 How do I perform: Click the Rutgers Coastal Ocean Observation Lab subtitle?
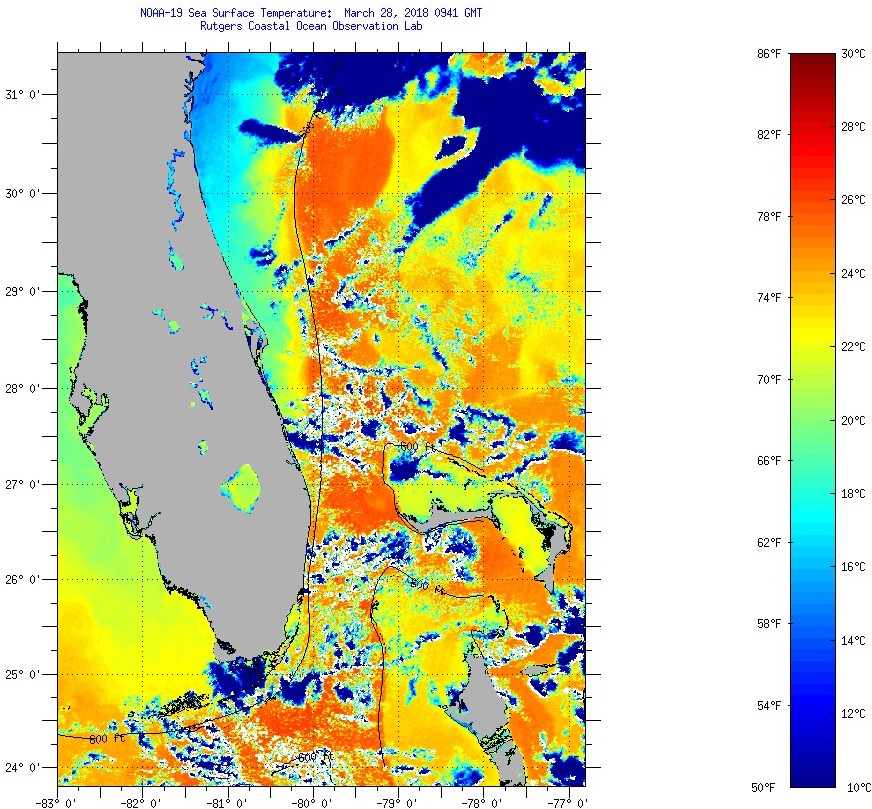coord(311,26)
